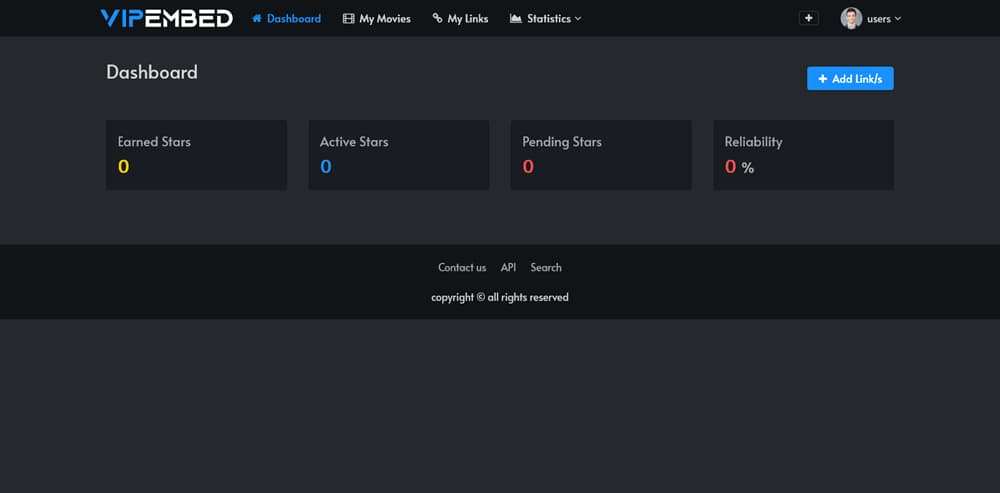
Task: Follow the Search footer link
Action: point(546,267)
